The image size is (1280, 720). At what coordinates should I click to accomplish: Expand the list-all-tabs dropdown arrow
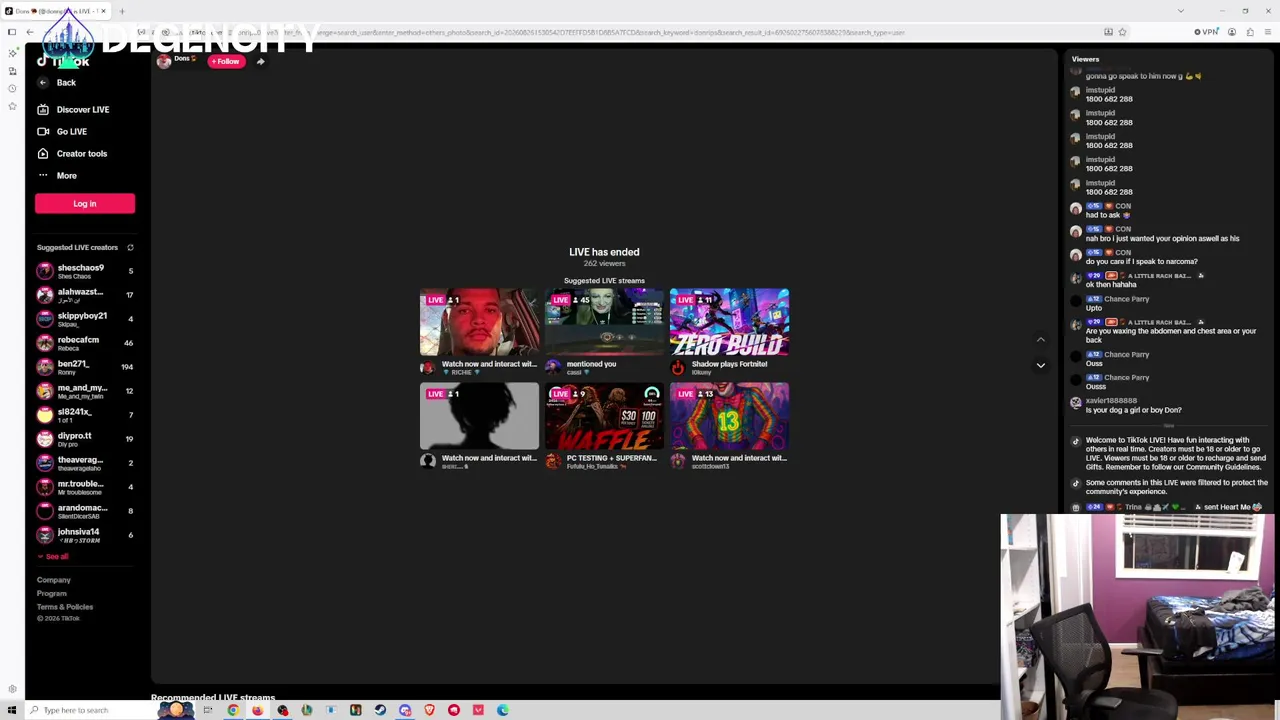1180,11
